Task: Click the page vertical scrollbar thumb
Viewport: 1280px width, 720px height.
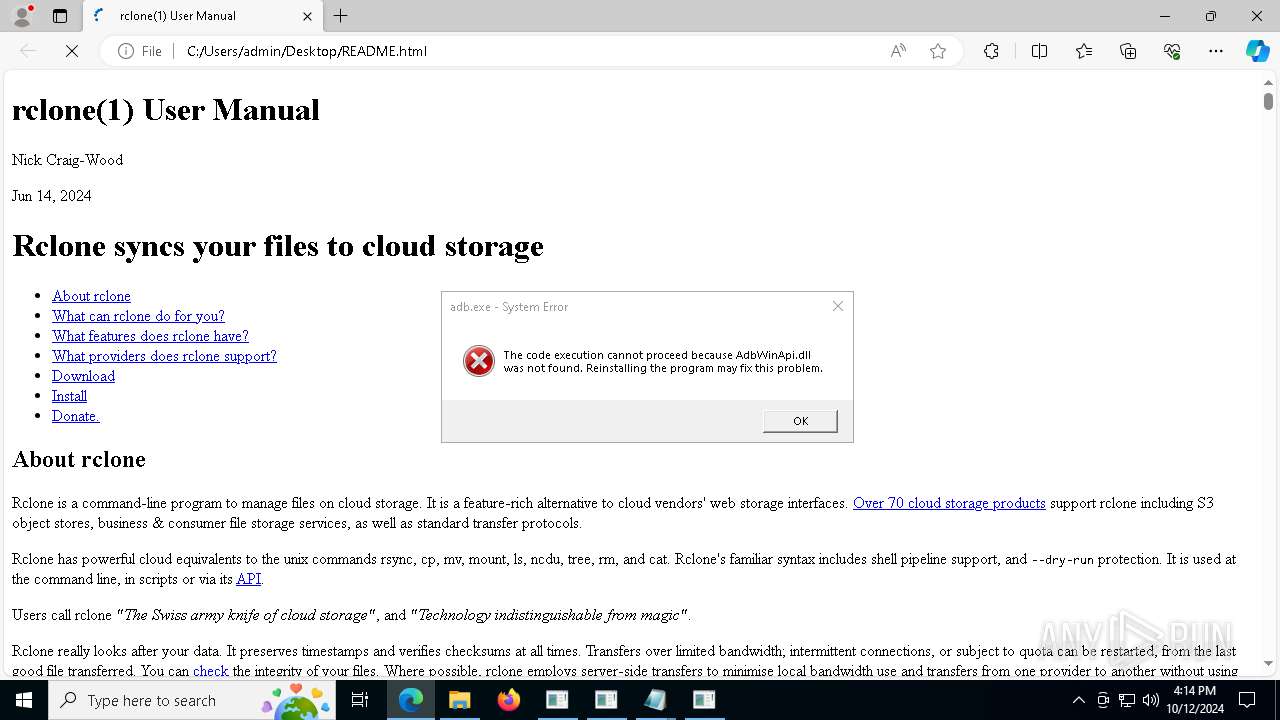Action: pos(1268,101)
